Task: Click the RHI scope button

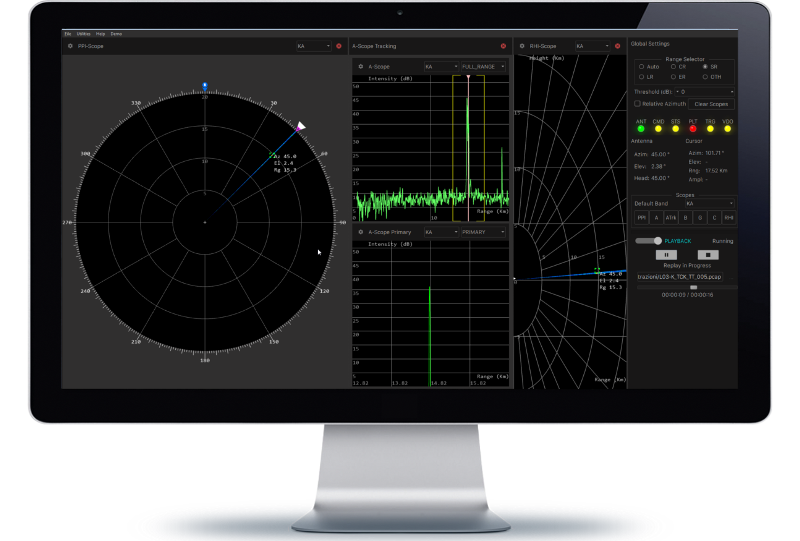Action: 729,218
